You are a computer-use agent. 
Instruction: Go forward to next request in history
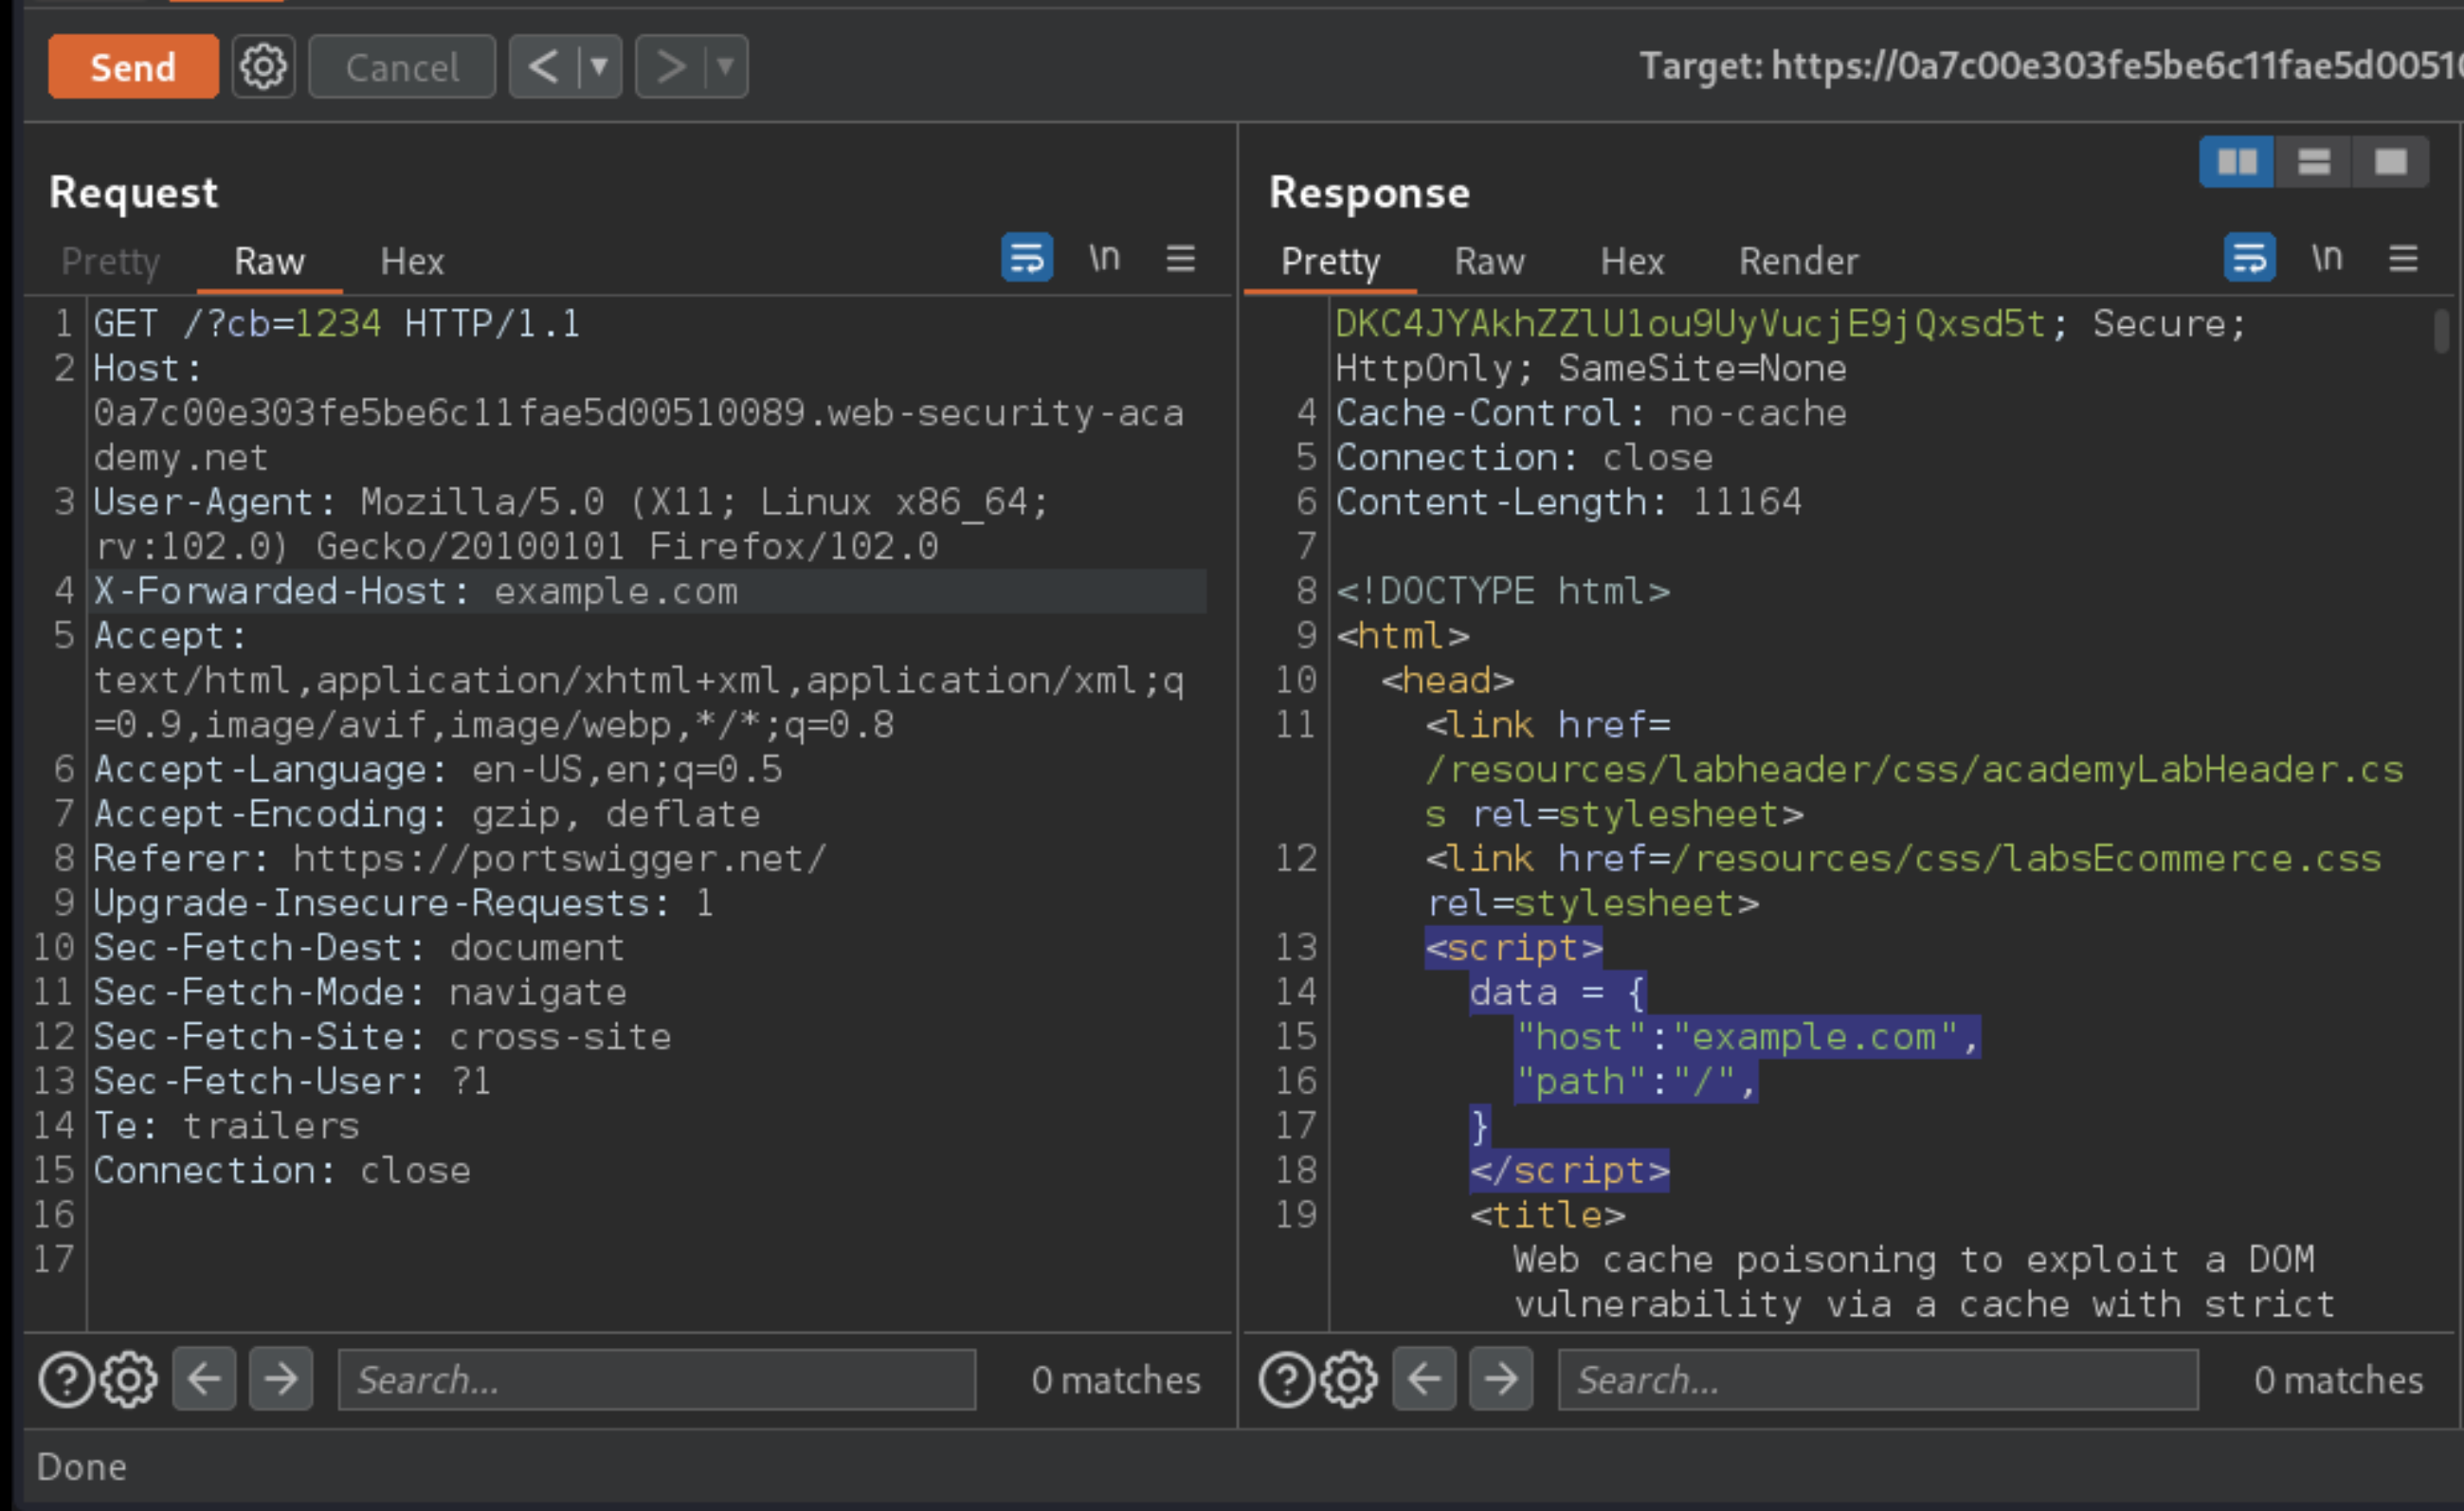(x=671, y=67)
